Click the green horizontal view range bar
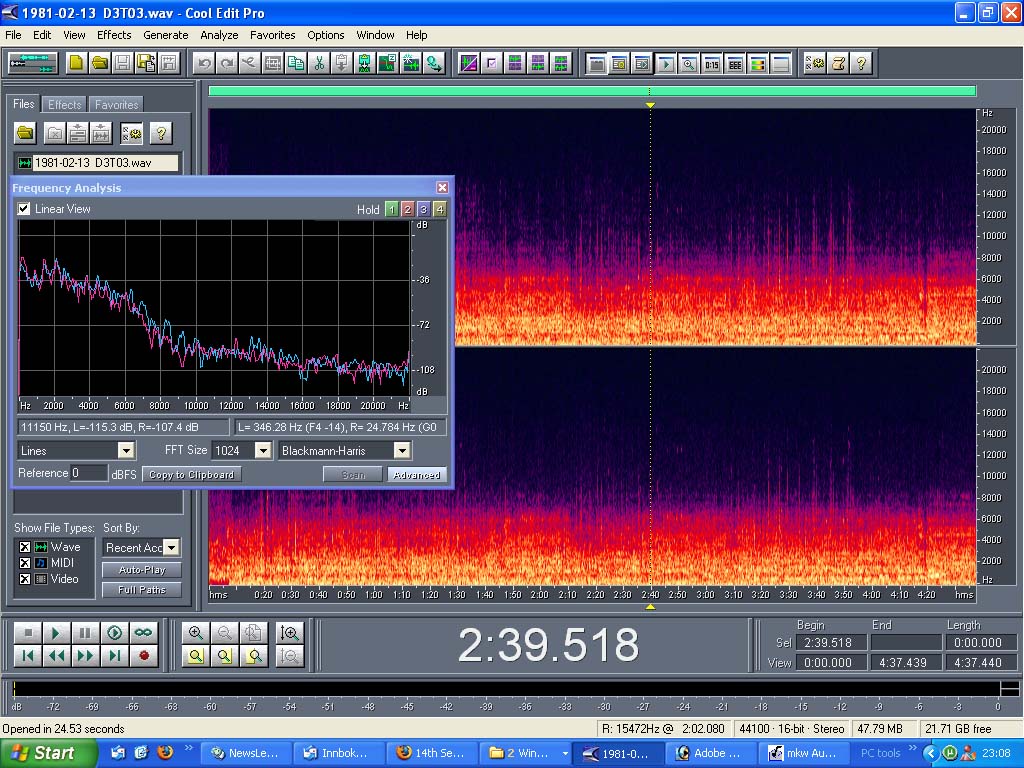1024x768 pixels. click(592, 91)
